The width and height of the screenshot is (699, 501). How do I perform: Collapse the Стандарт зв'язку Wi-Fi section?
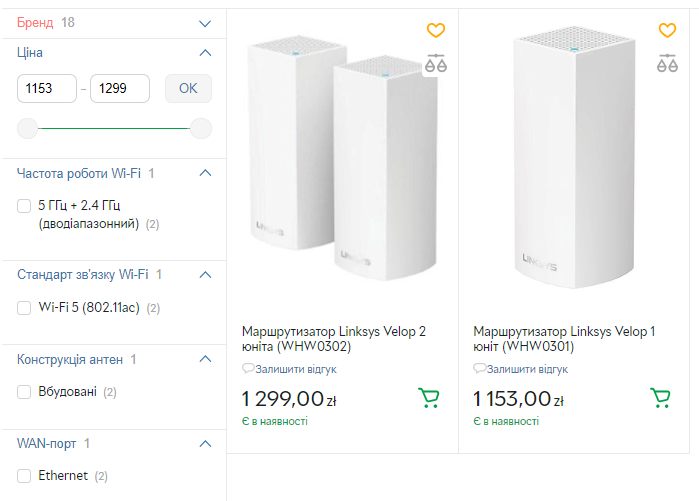pyautogui.click(x=206, y=274)
